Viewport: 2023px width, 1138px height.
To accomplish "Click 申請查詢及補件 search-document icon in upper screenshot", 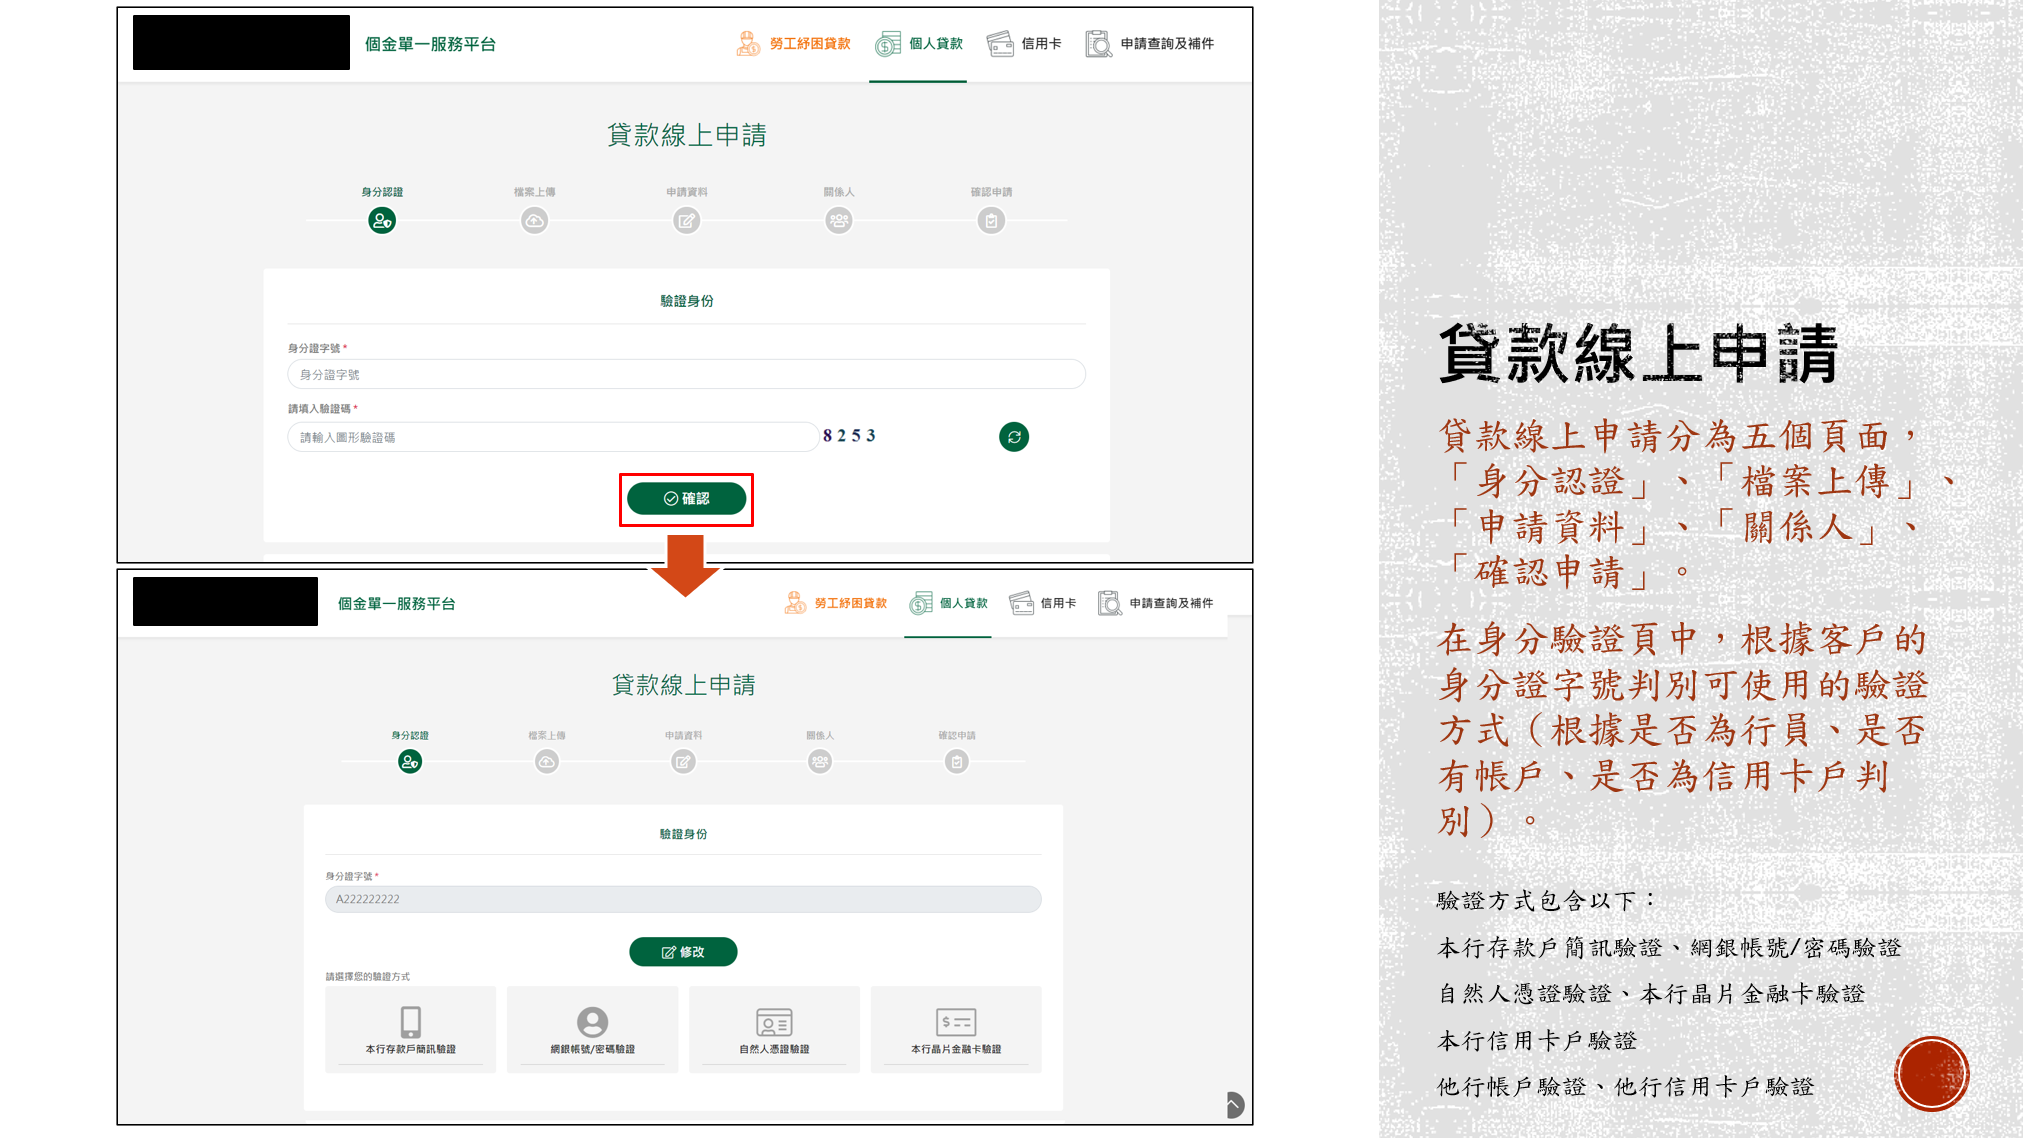I will [x=1098, y=44].
